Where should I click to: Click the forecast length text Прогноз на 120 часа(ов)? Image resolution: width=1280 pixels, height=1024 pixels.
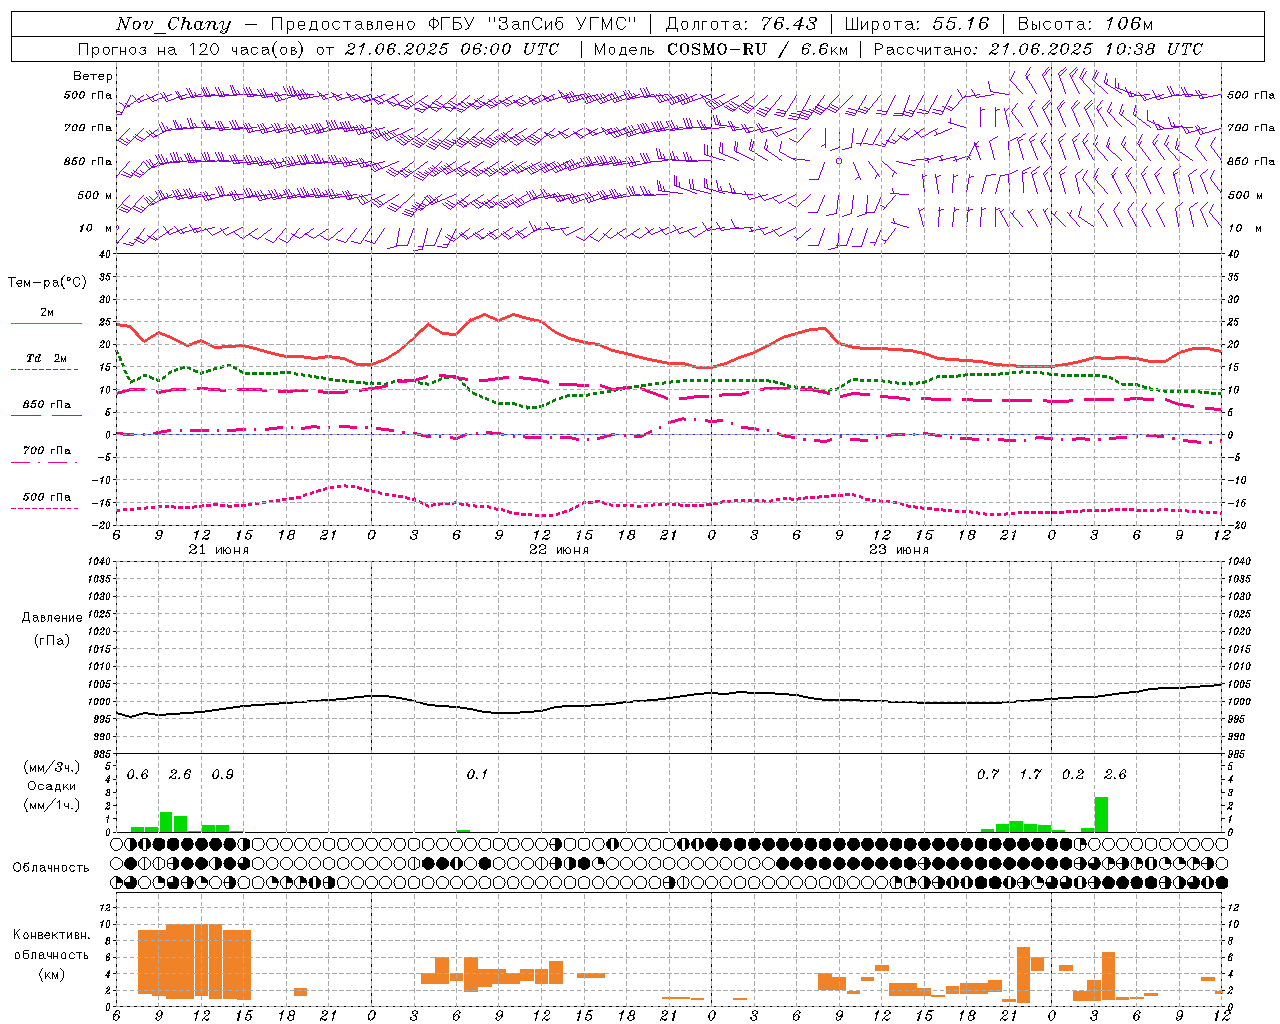click(x=192, y=49)
